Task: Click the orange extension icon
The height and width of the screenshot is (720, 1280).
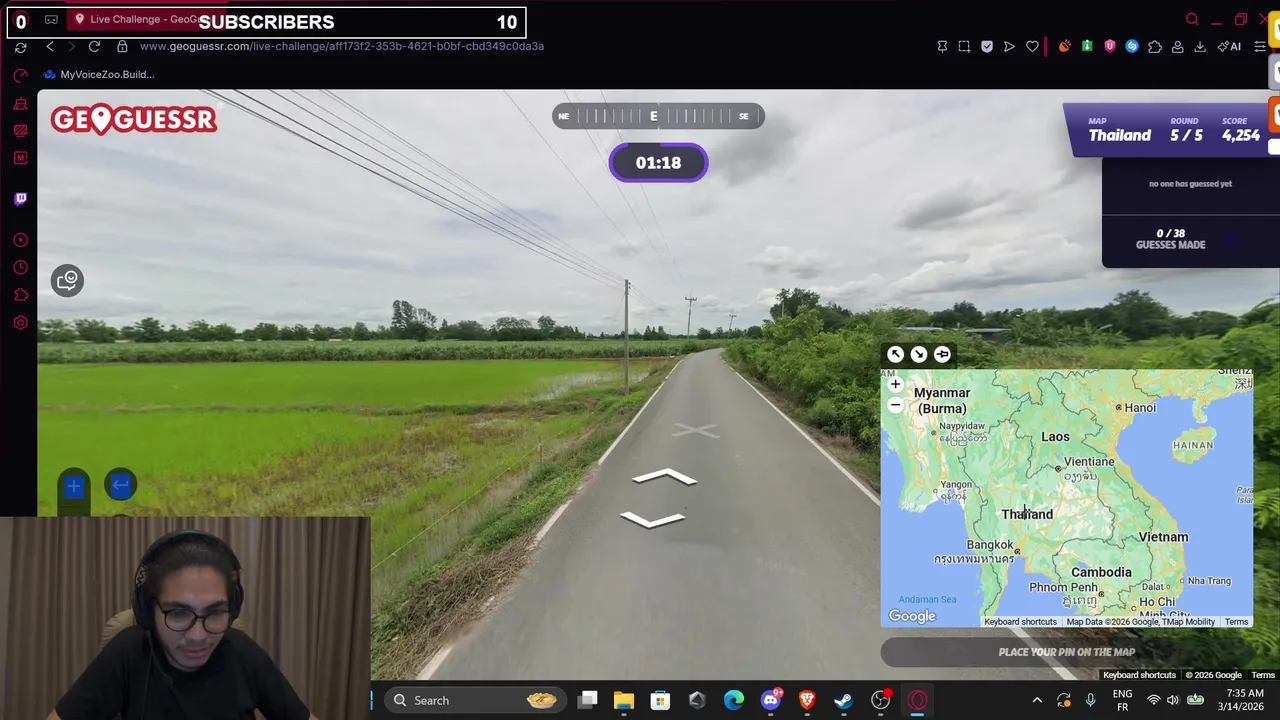Action: pos(1064,46)
